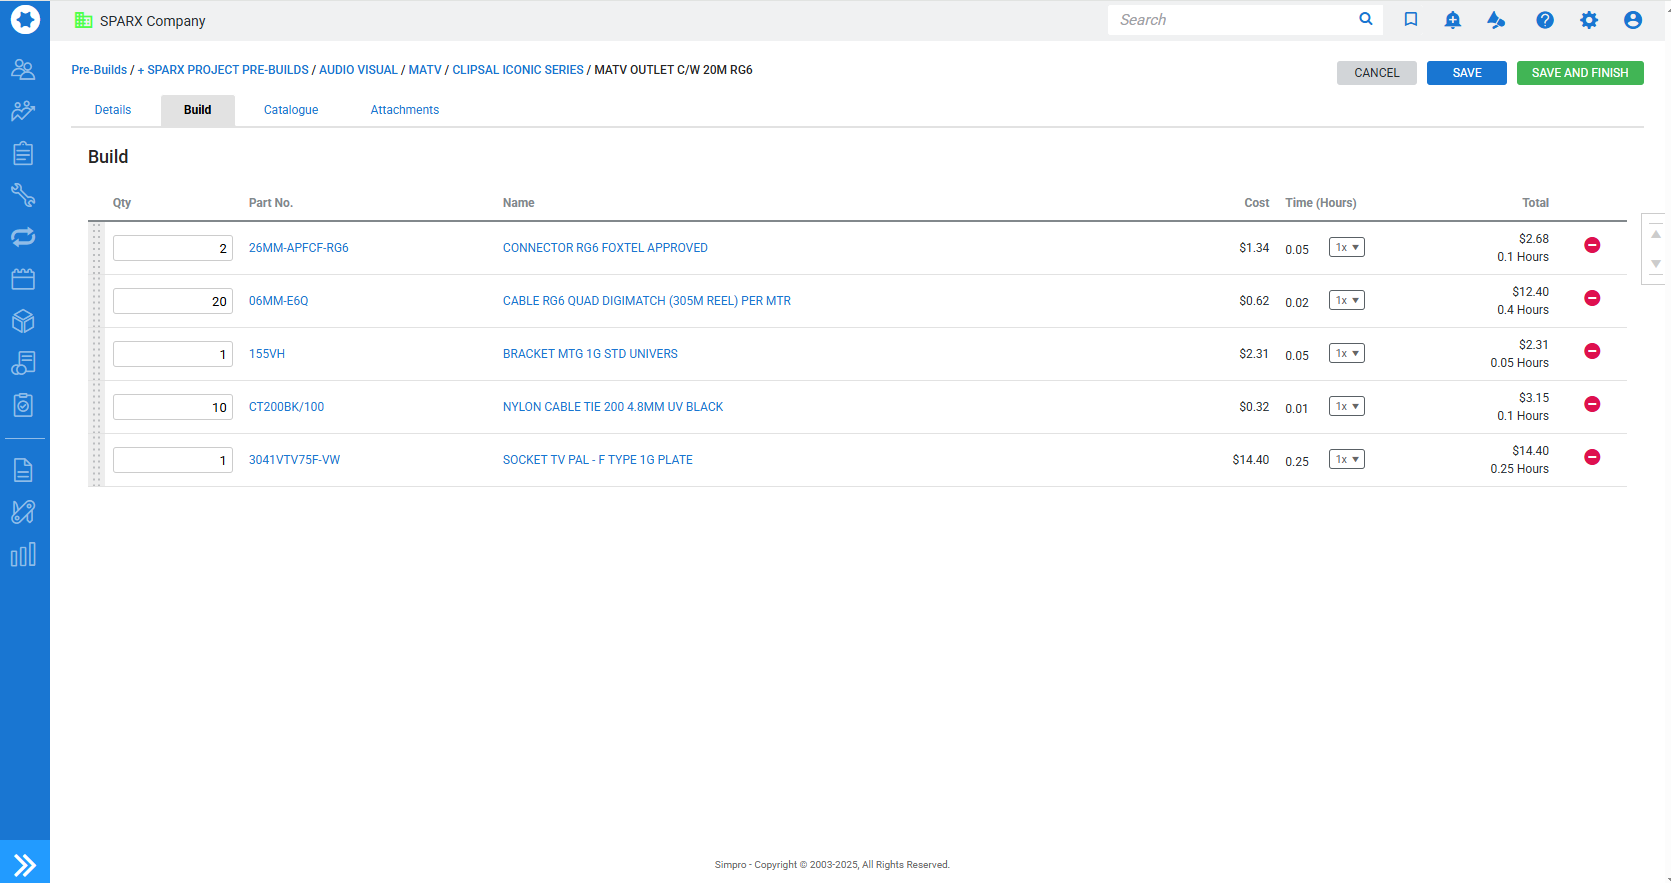Open the box-shaped materials icon in sidebar
The image size is (1671, 883).
point(23,321)
